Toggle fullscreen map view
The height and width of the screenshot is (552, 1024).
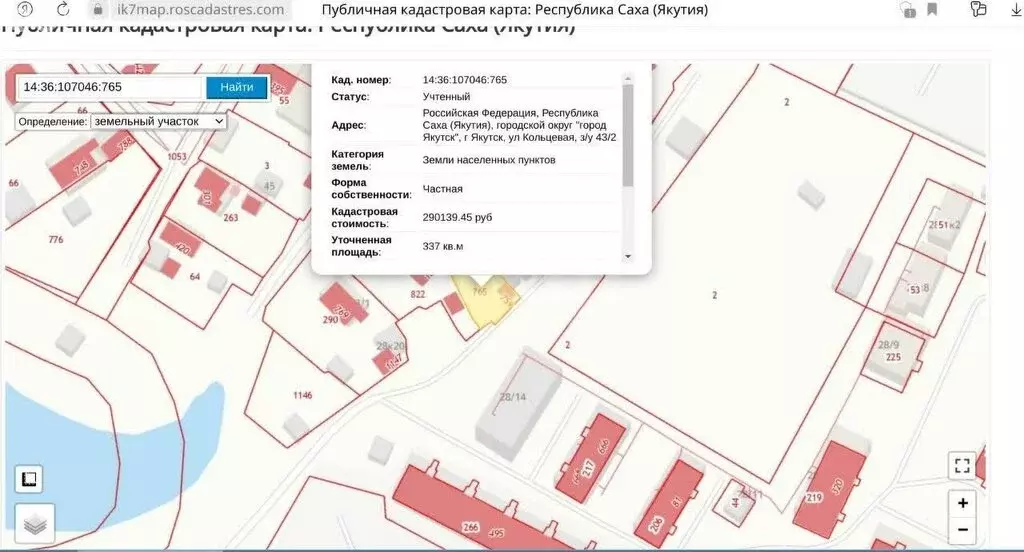(962, 466)
